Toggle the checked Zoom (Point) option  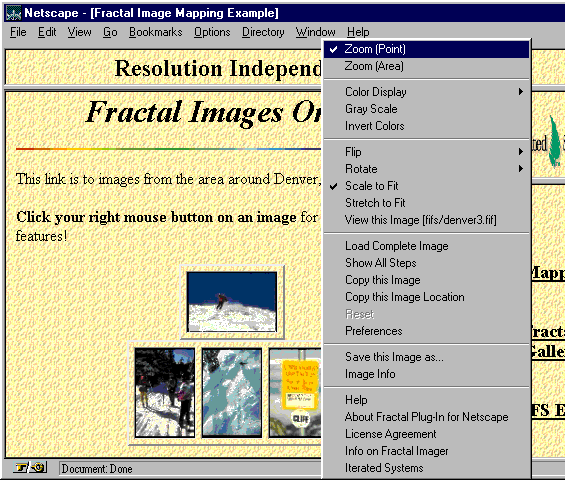pos(427,49)
